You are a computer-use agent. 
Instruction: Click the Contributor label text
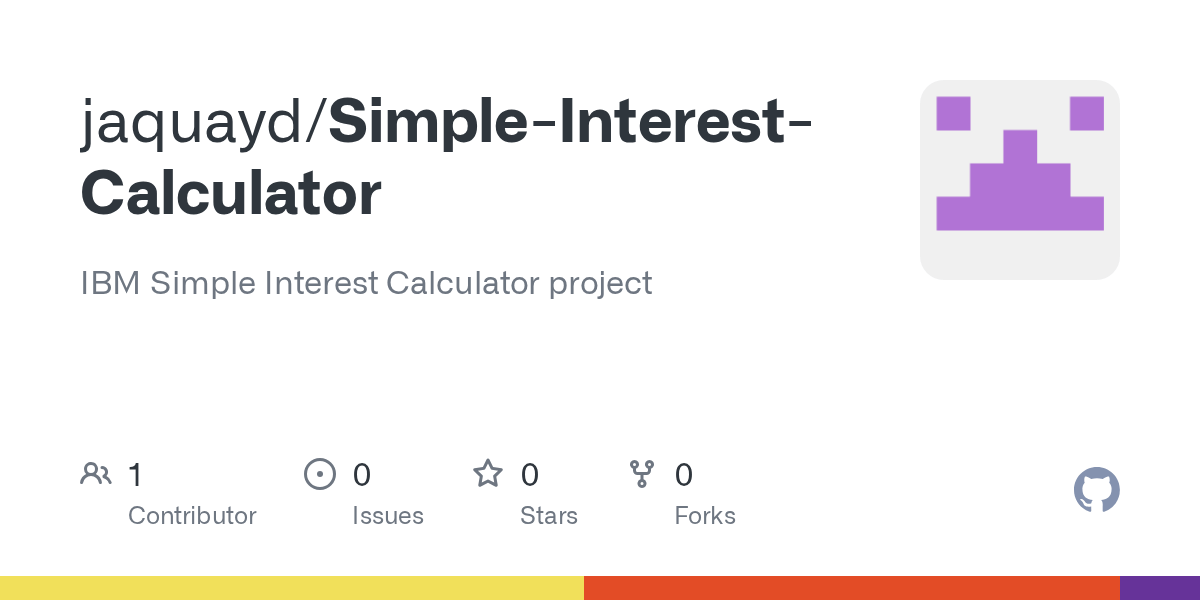tap(192, 516)
